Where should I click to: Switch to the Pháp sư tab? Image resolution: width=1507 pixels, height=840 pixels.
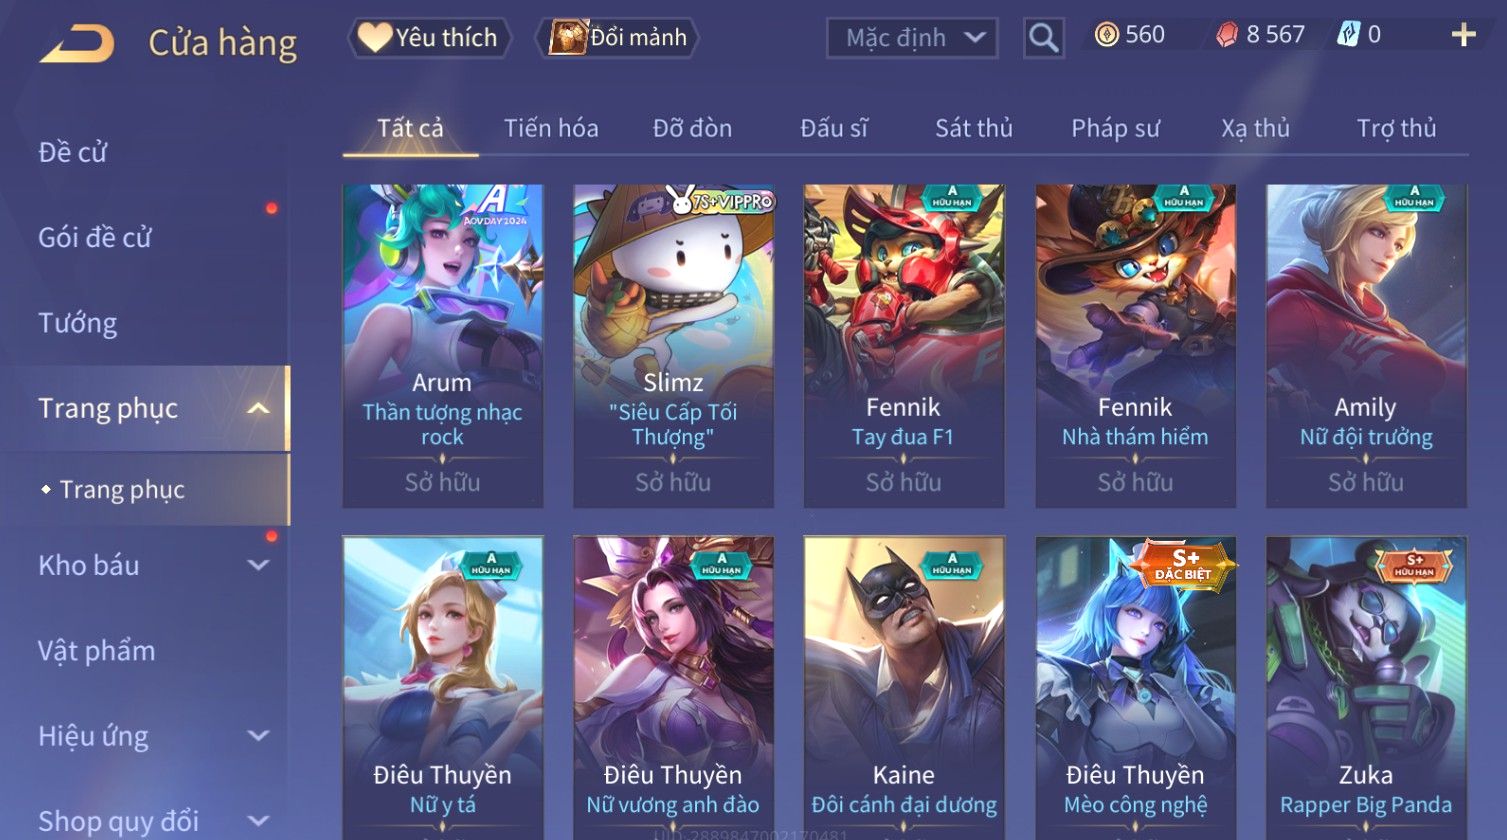tap(1115, 128)
